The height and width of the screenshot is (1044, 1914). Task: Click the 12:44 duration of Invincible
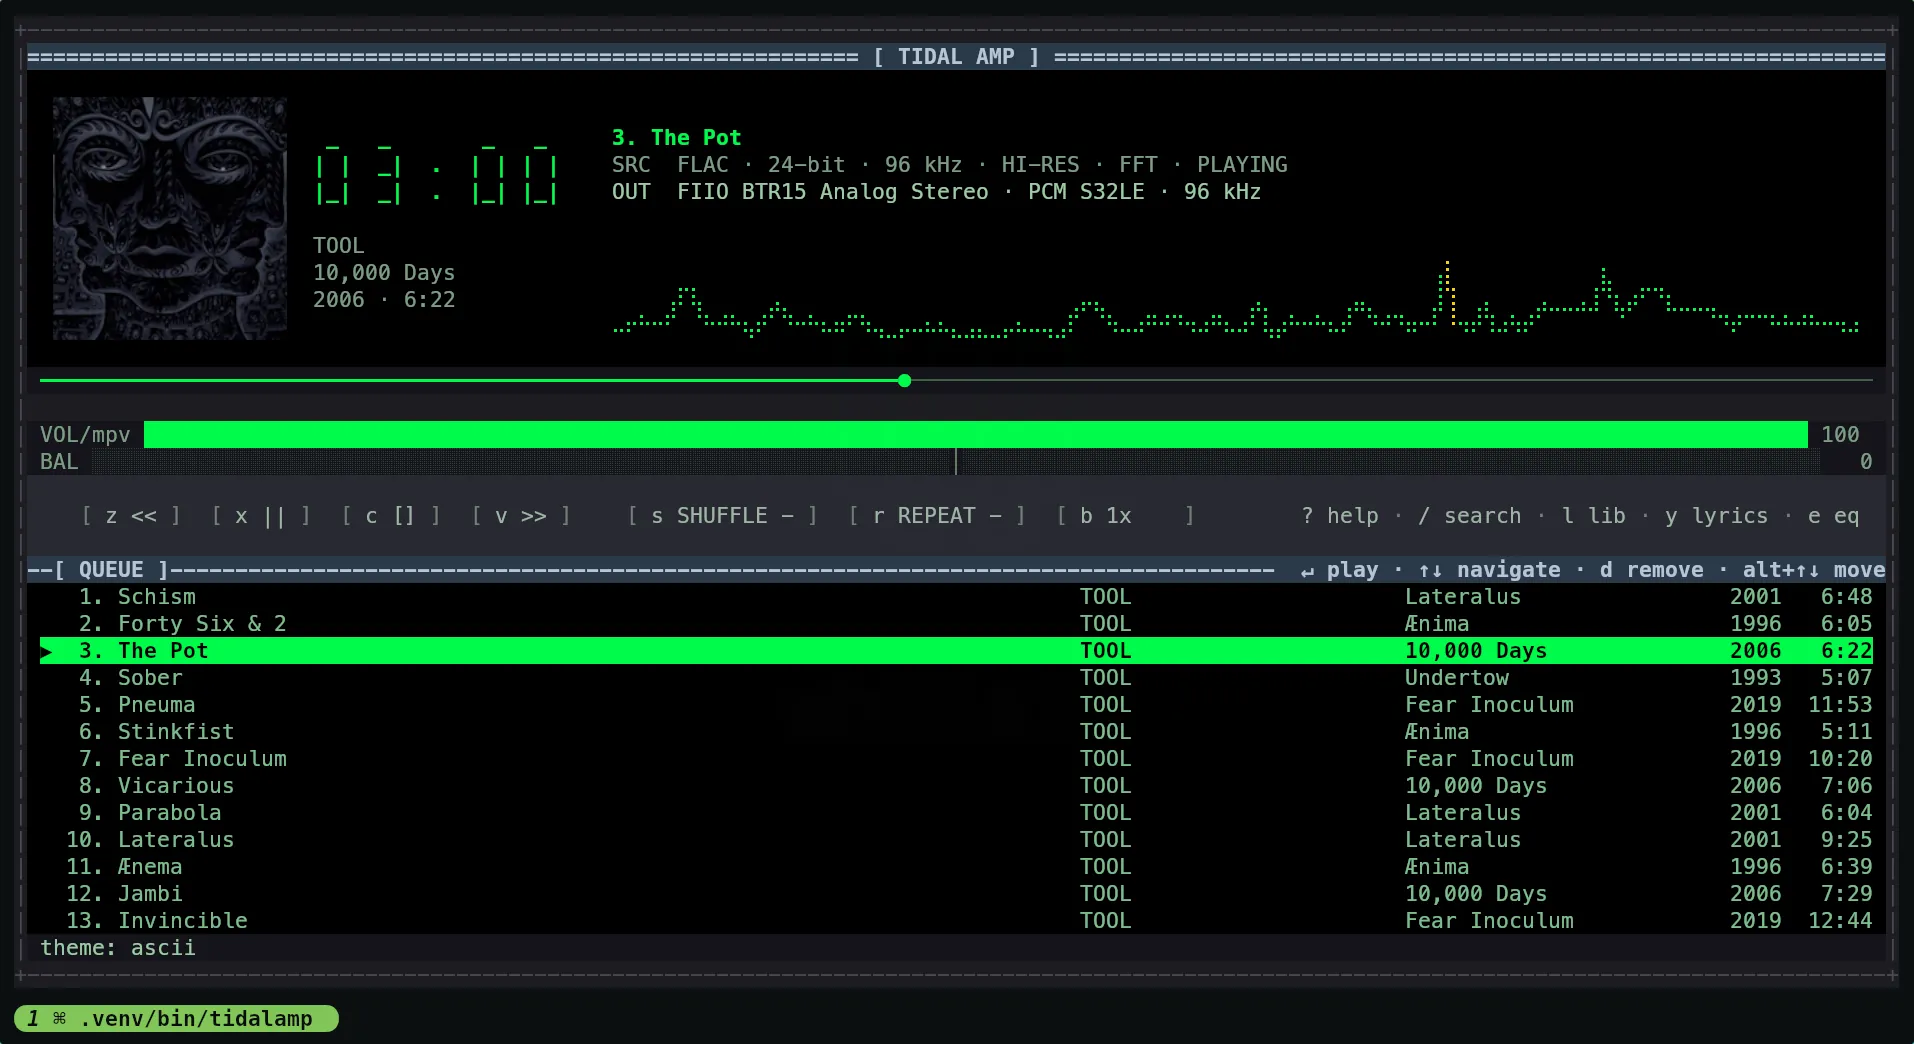click(1840, 921)
